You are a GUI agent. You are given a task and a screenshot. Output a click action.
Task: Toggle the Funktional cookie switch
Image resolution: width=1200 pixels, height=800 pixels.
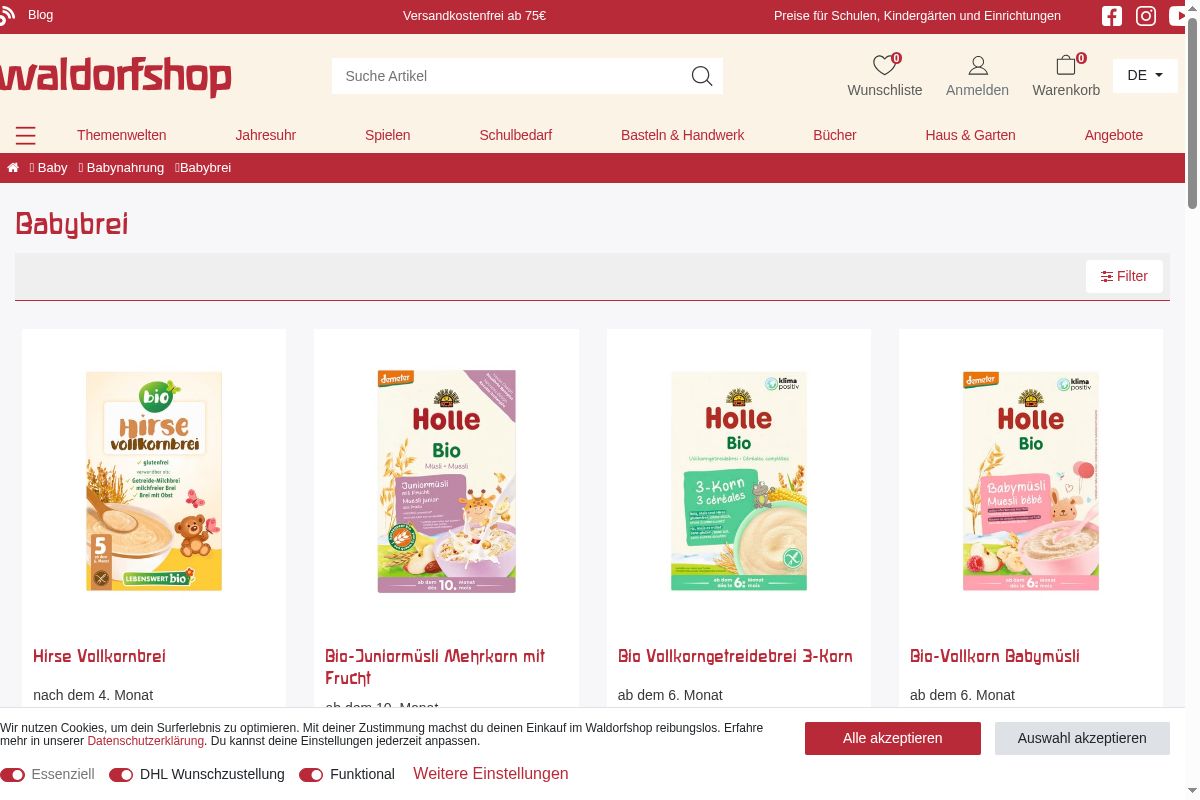[311, 775]
